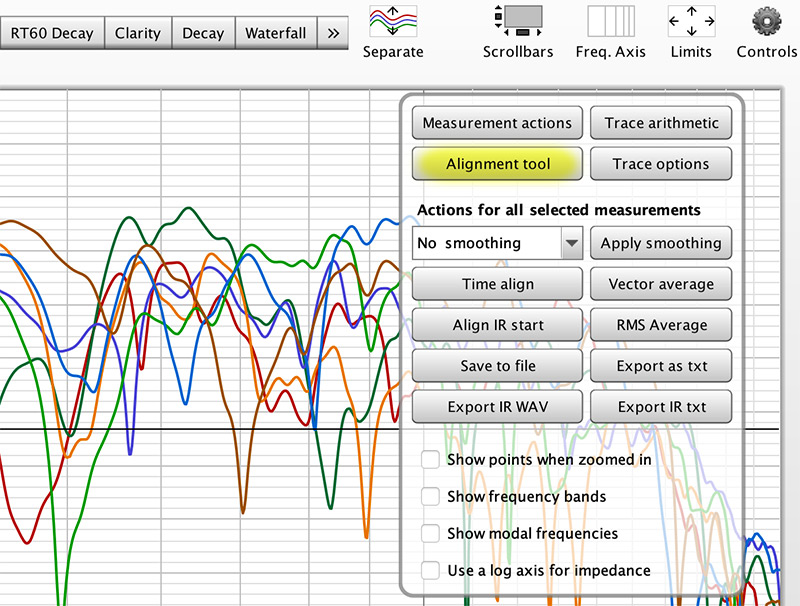This screenshot has width=800, height=606.
Task: Click the highlighted Alignment tool button
Action: click(x=497, y=164)
